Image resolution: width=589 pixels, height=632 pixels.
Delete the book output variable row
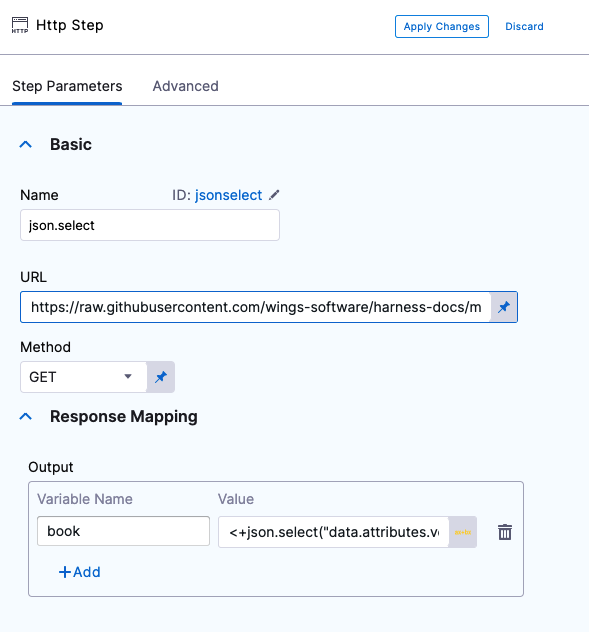tap(505, 532)
